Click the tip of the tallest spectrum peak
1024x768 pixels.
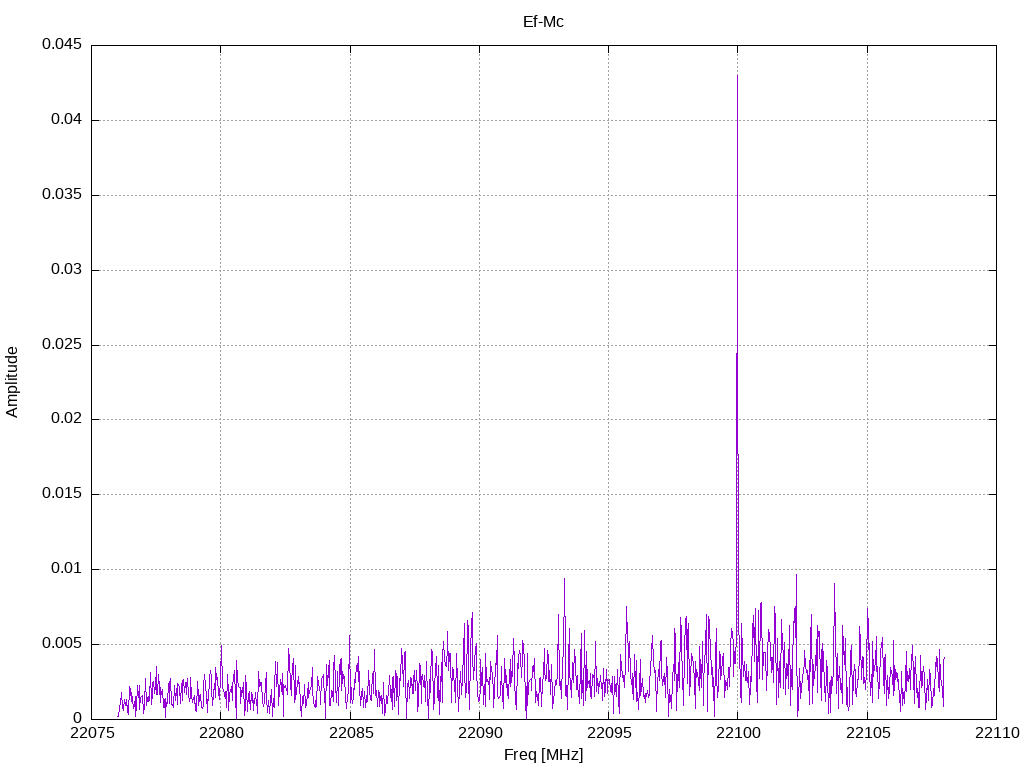737,76
